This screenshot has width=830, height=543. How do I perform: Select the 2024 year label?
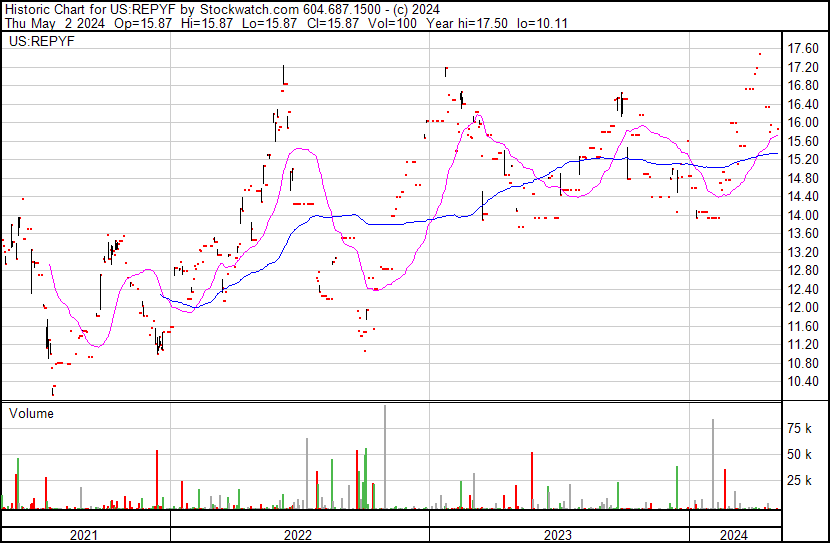tap(734, 535)
